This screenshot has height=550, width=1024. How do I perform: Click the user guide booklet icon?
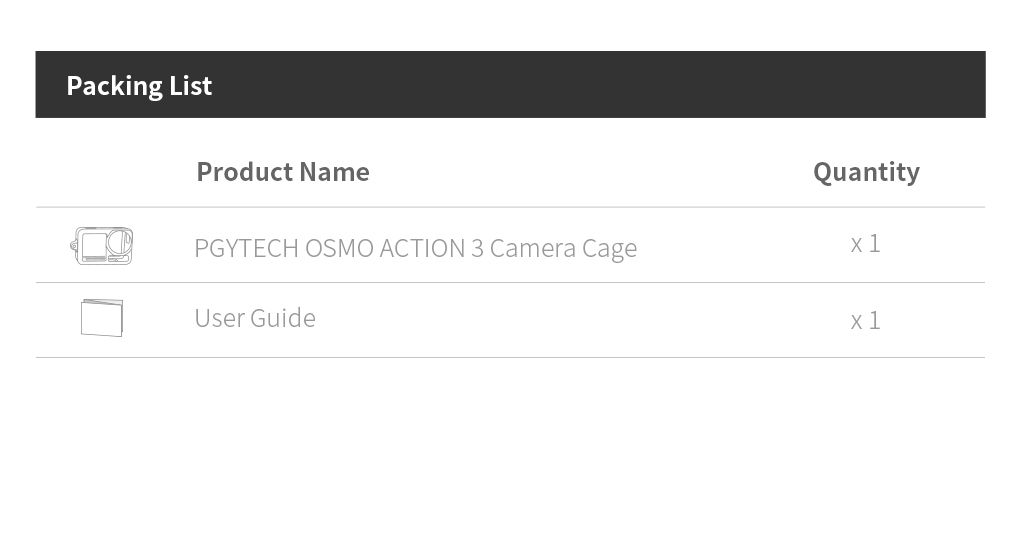[102, 317]
